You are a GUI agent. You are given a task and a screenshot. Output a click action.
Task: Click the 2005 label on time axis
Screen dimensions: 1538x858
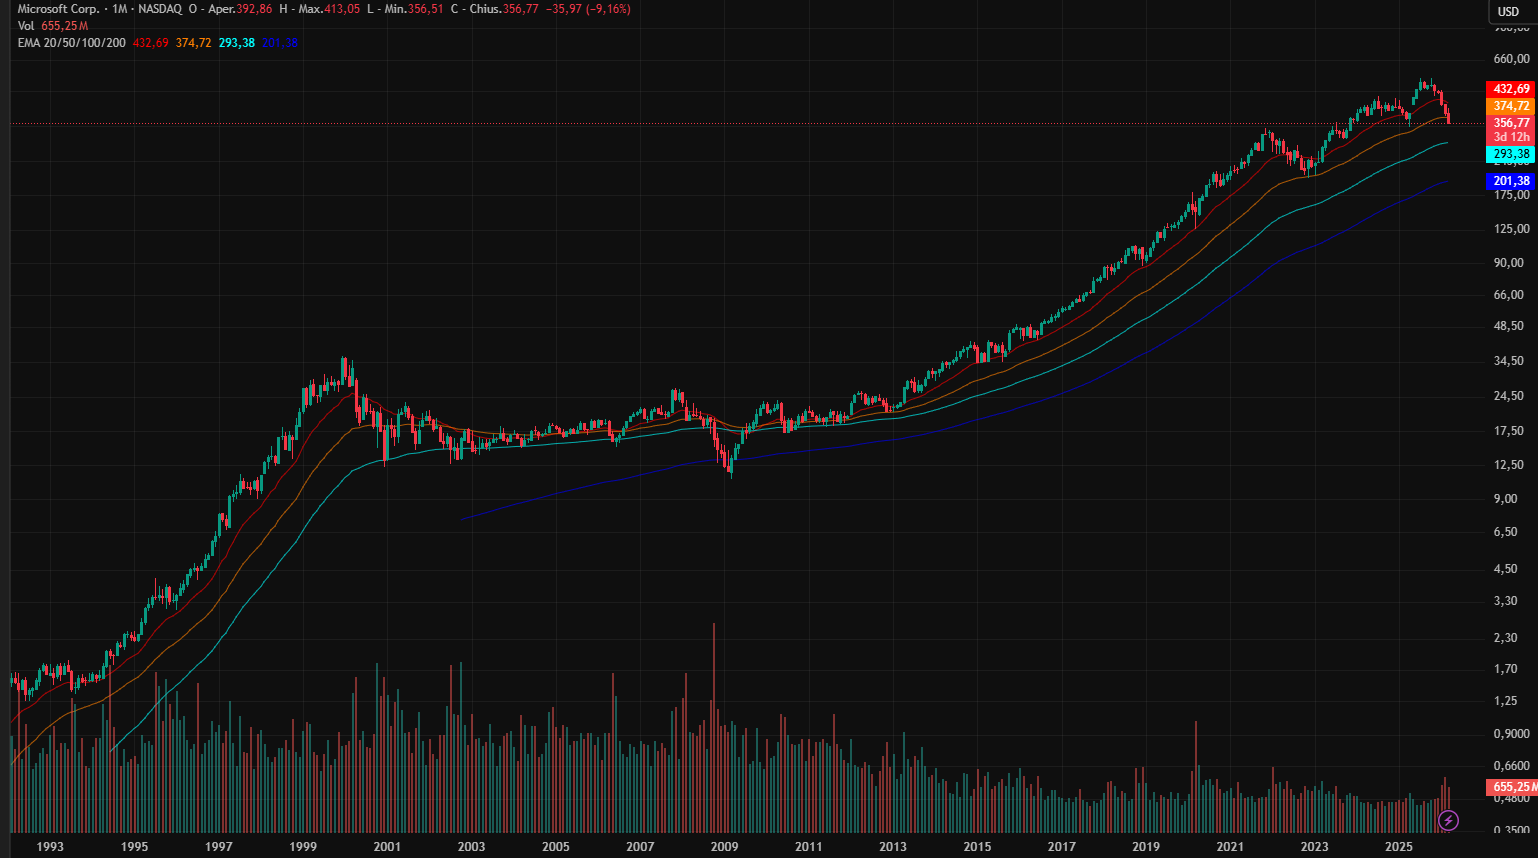pos(556,847)
